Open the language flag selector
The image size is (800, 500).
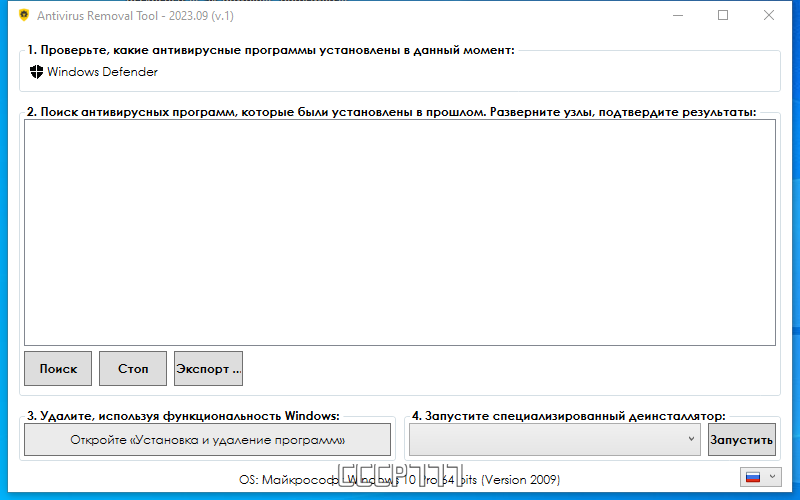[x=761, y=478]
